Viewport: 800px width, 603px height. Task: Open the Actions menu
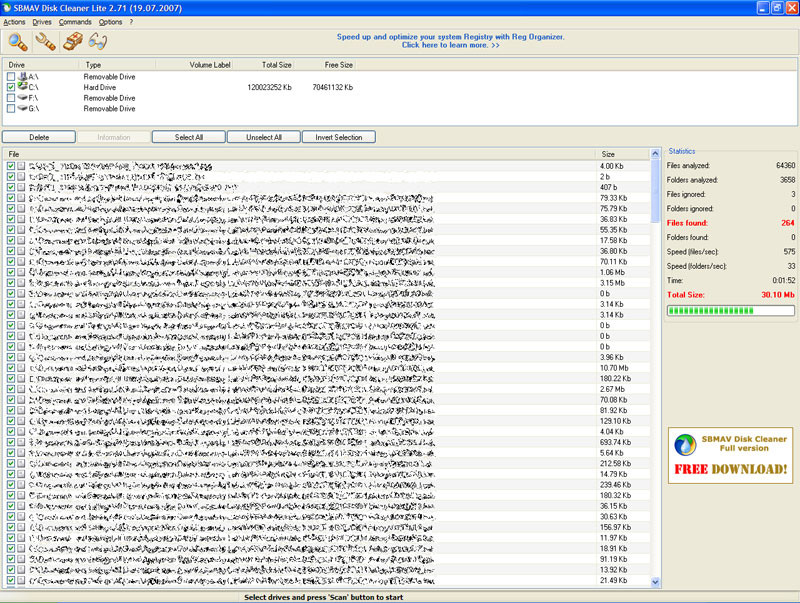click(14, 22)
